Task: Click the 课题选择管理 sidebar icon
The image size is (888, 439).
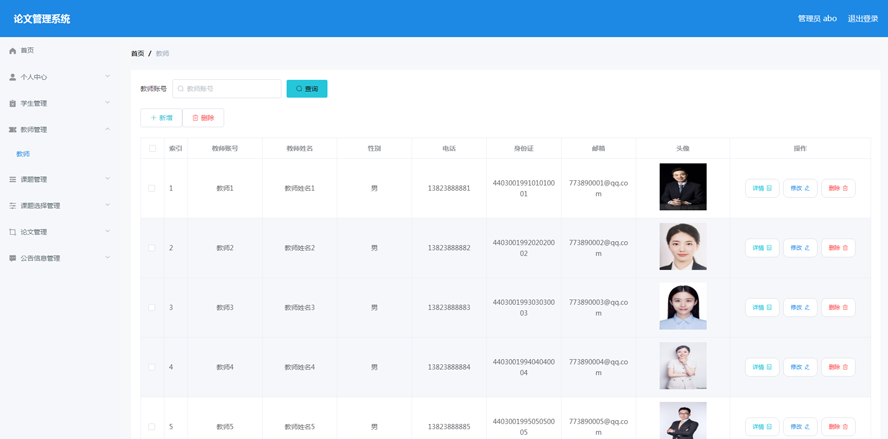Action: click(x=13, y=206)
